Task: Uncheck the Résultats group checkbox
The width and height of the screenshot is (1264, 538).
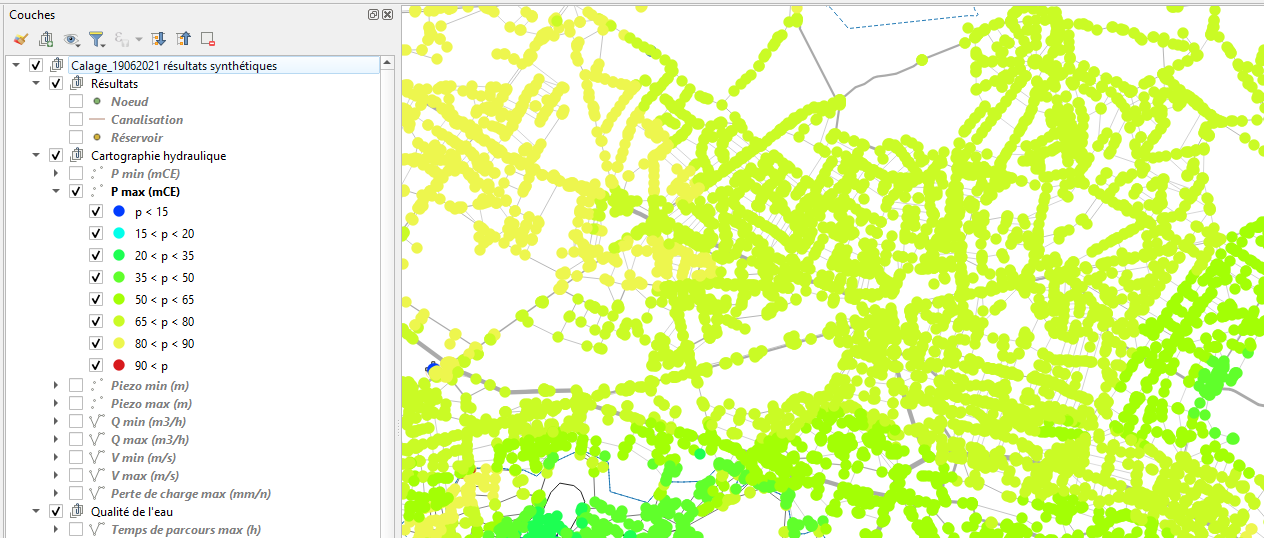Action: (56, 84)
